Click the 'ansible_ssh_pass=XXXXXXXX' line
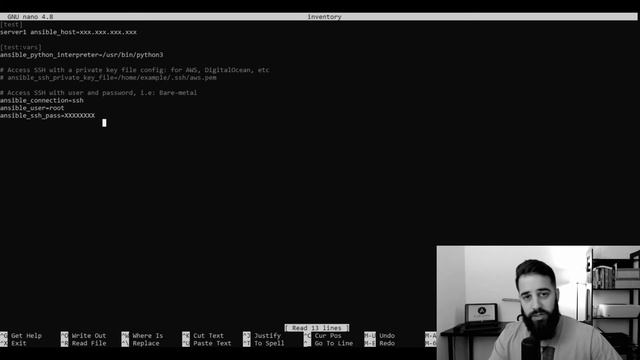640x360 pixels. pyautogui.click(x=47, y=116)
